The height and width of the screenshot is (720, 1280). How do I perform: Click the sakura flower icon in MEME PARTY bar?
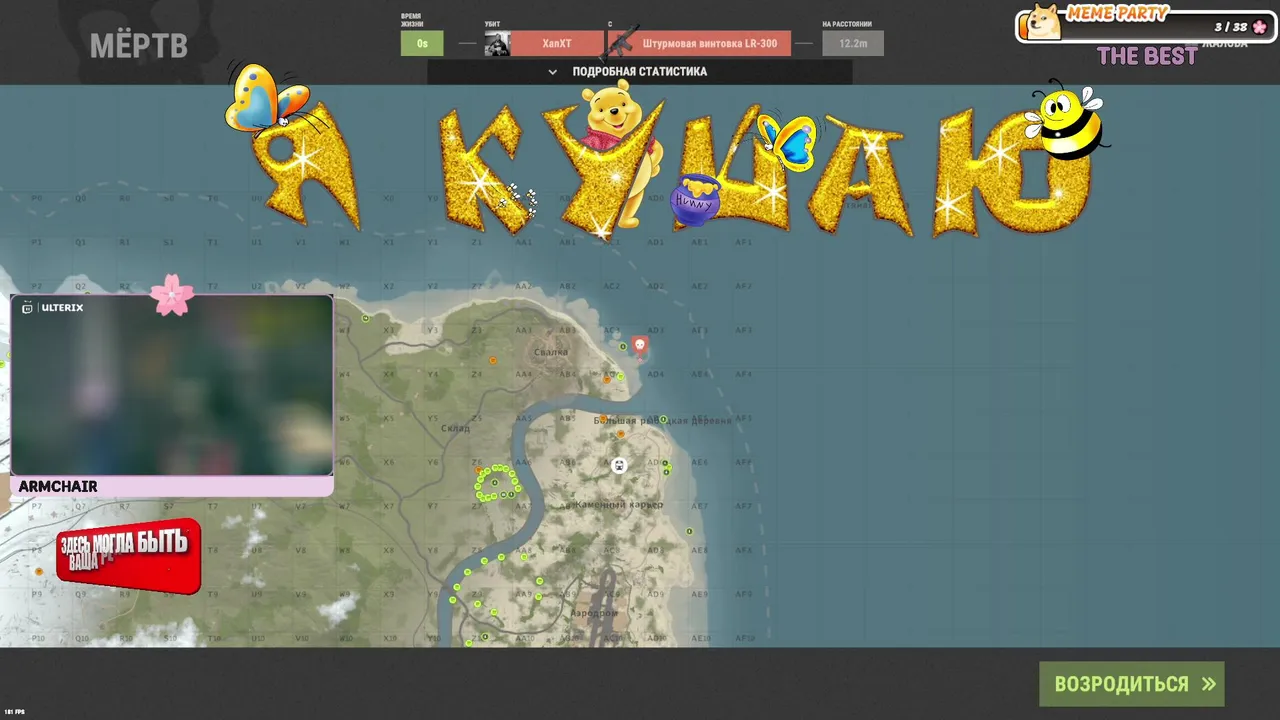point(1259,27)
